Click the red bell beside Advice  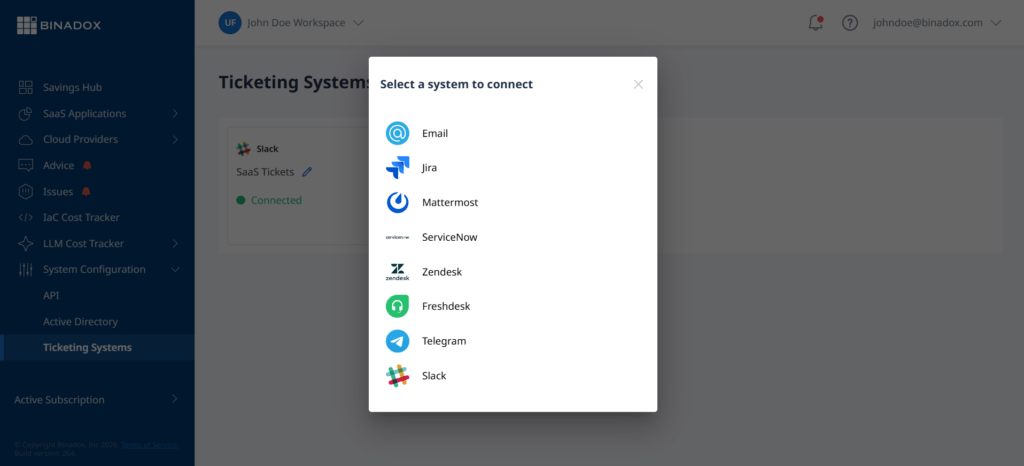pos(87,166)
